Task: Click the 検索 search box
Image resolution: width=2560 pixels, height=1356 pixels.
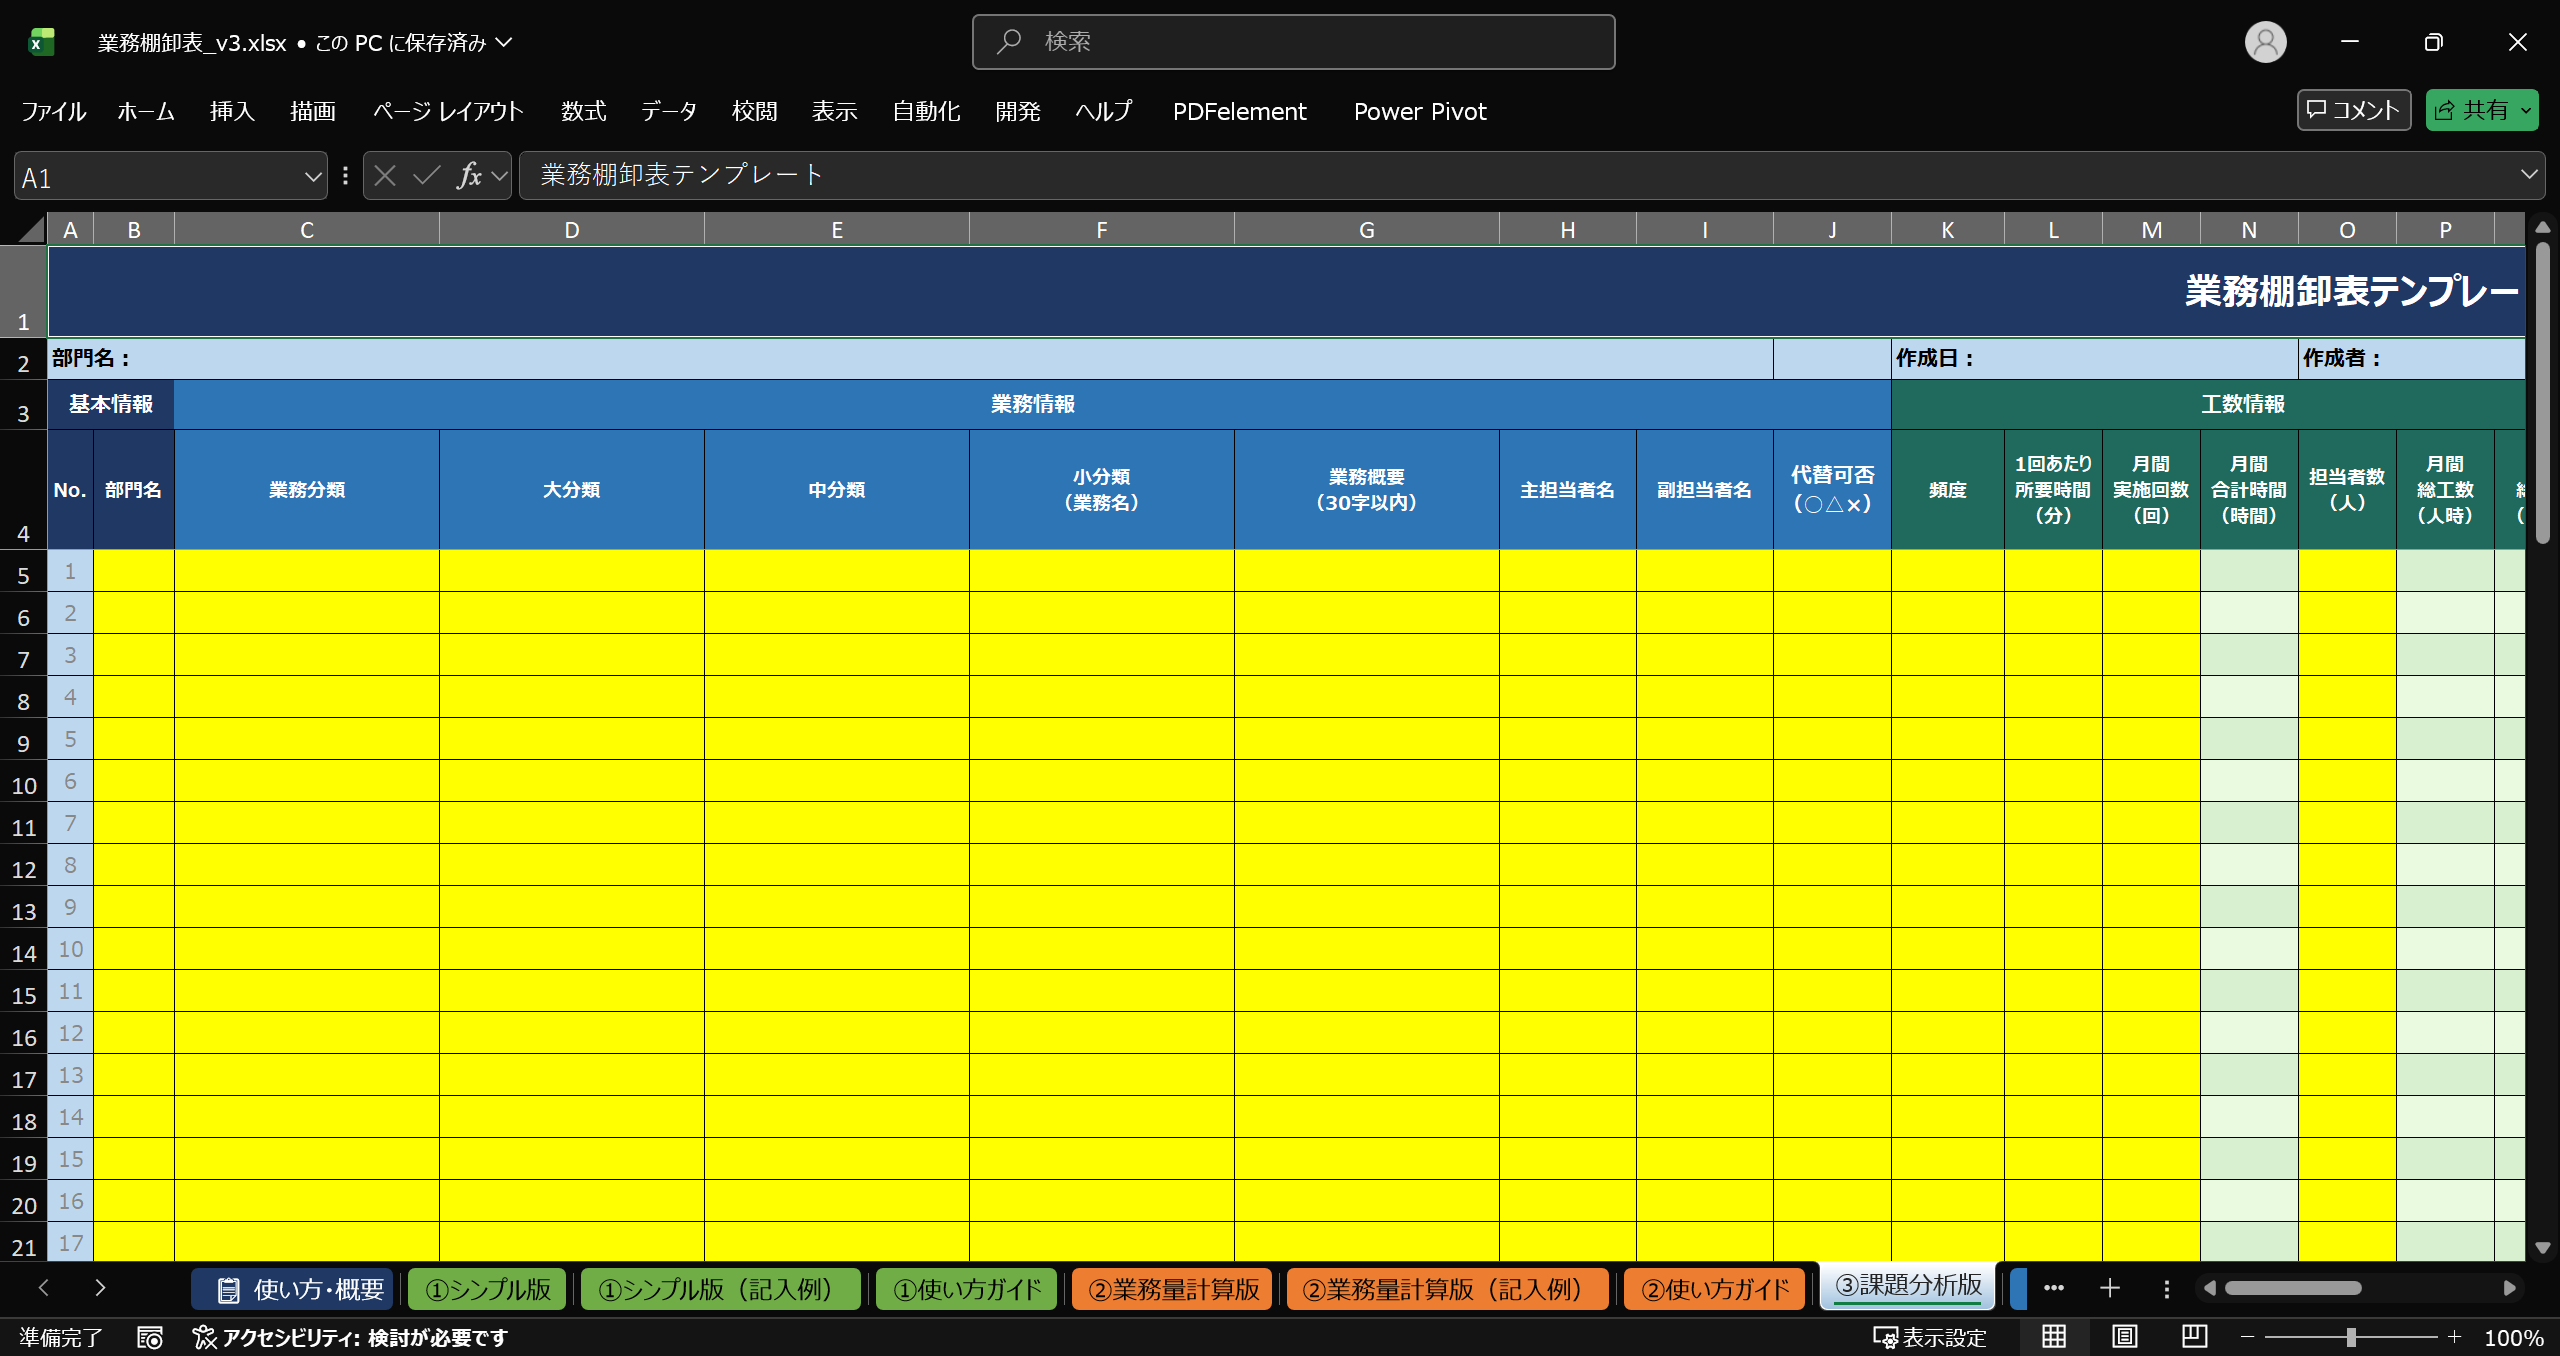Action: [1293, 42]
